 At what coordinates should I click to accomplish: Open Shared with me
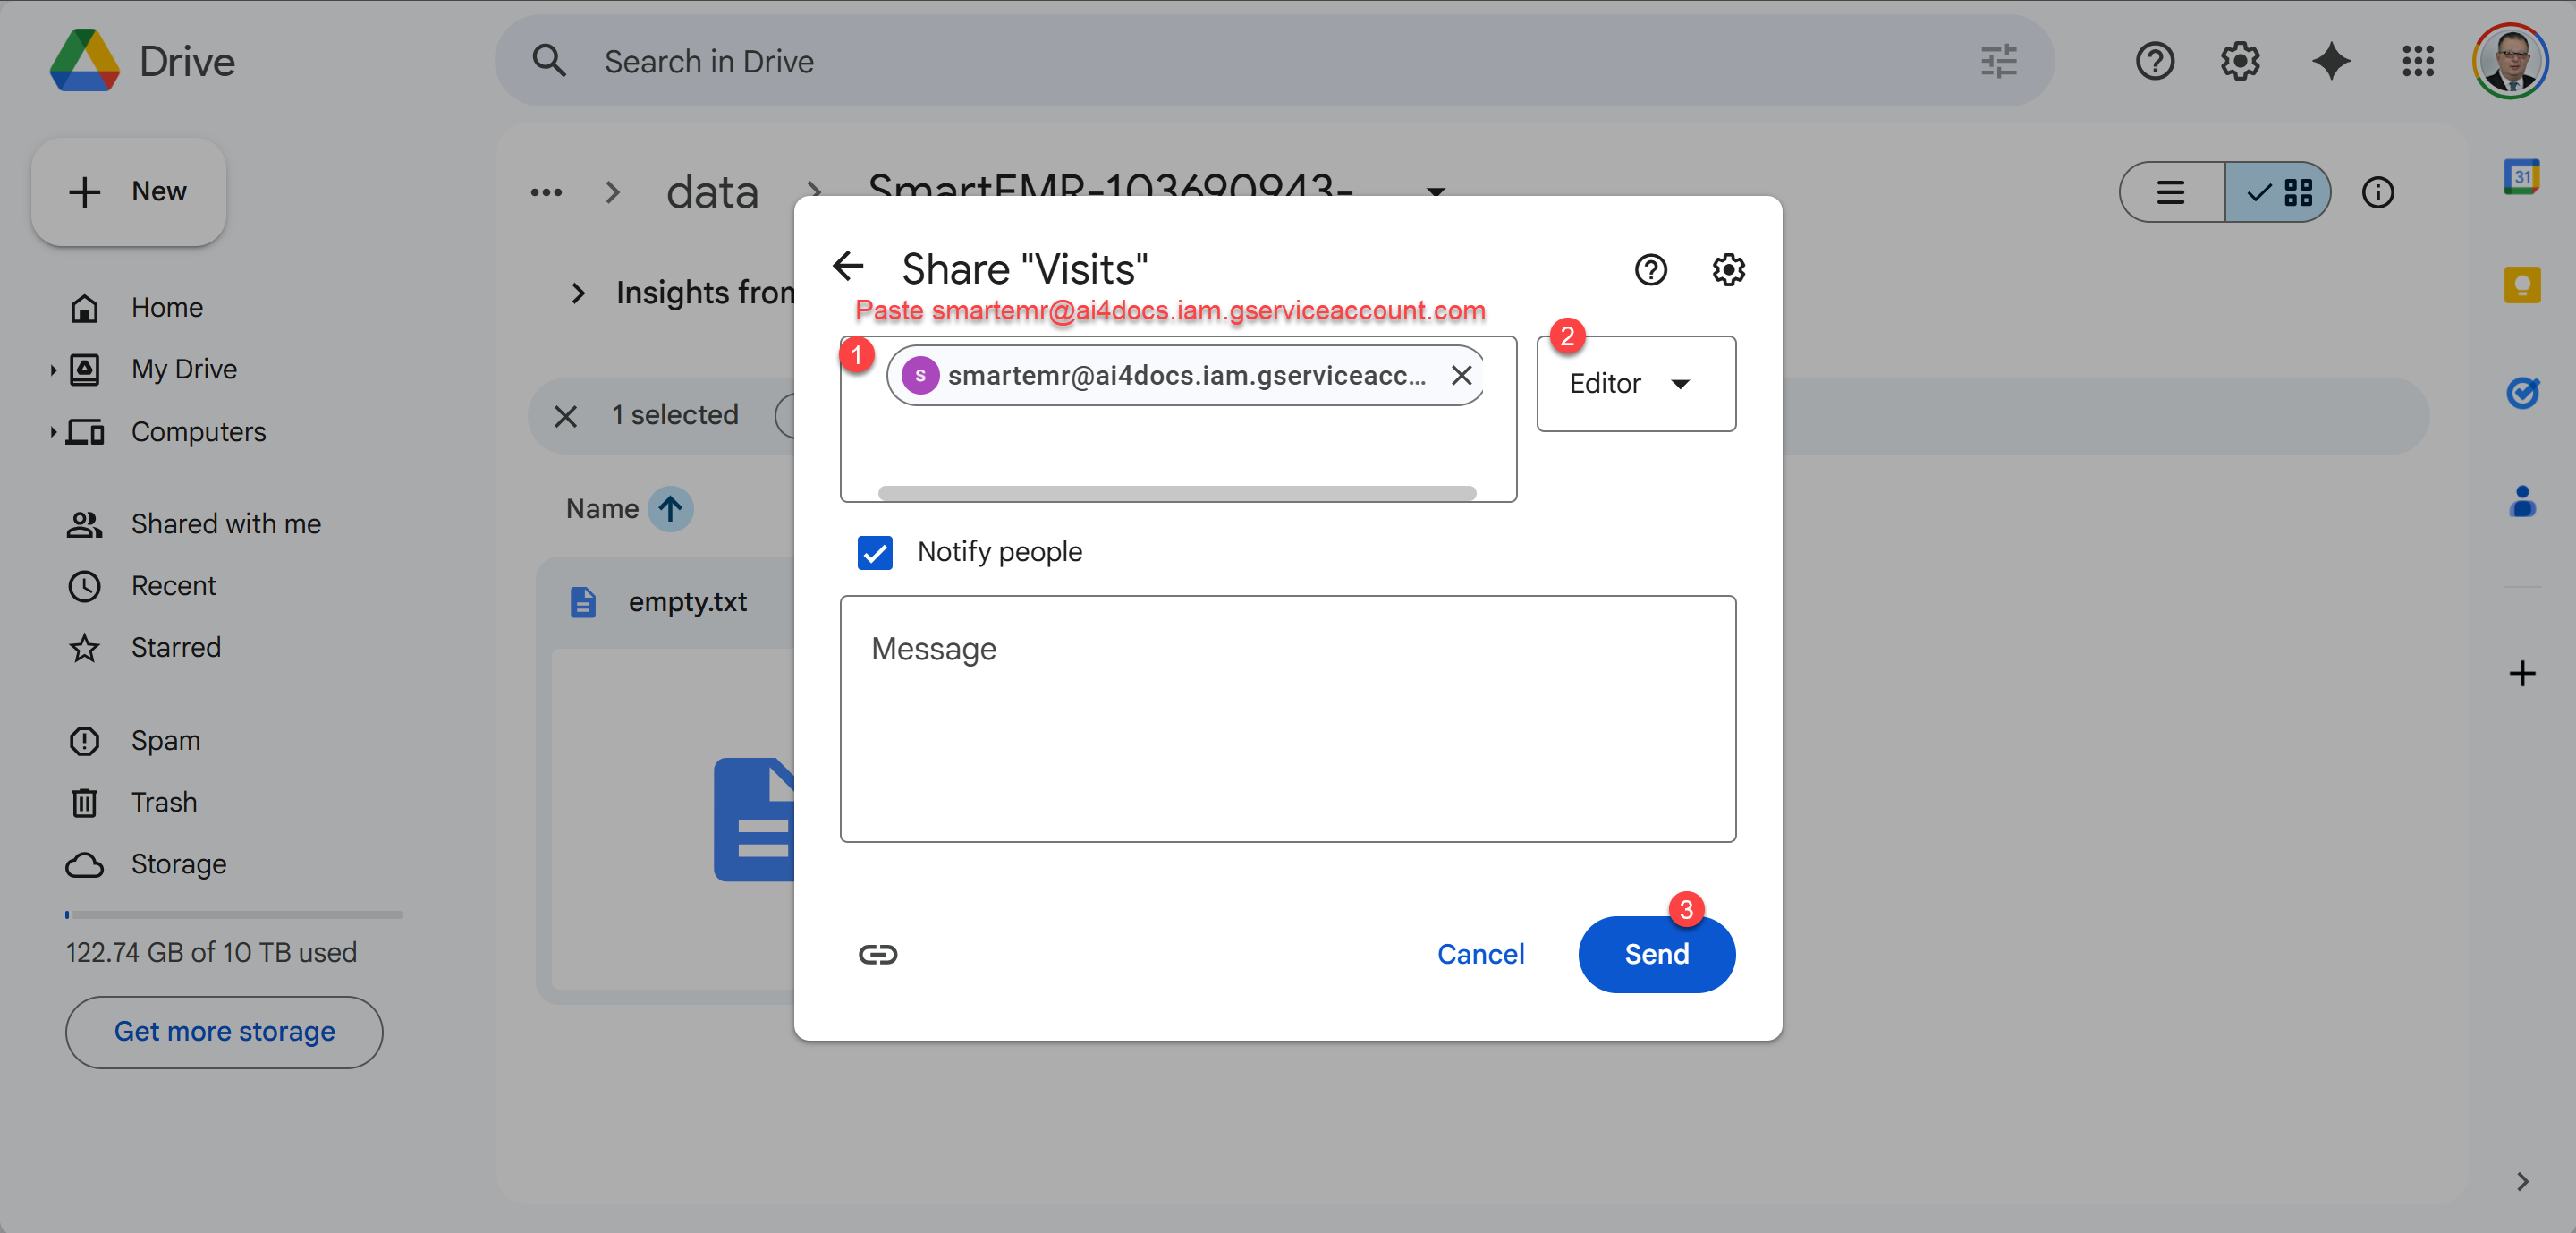pyautogui.click(x=225, y=523)
